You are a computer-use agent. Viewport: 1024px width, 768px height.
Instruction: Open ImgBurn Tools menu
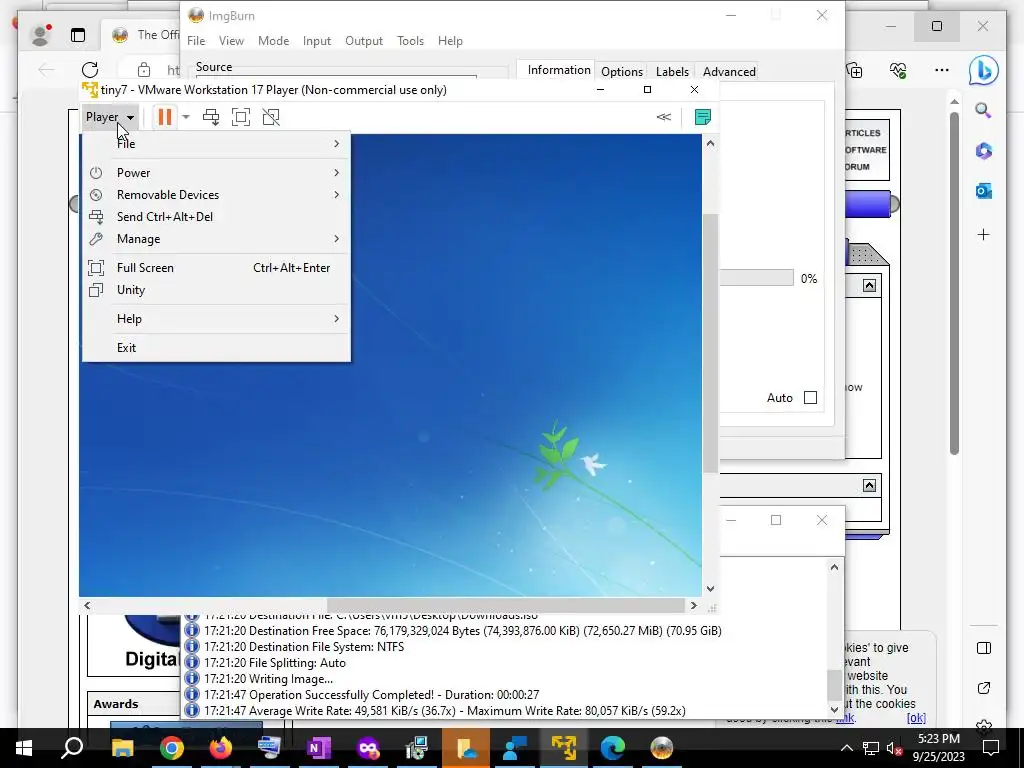tap(410, 40)
